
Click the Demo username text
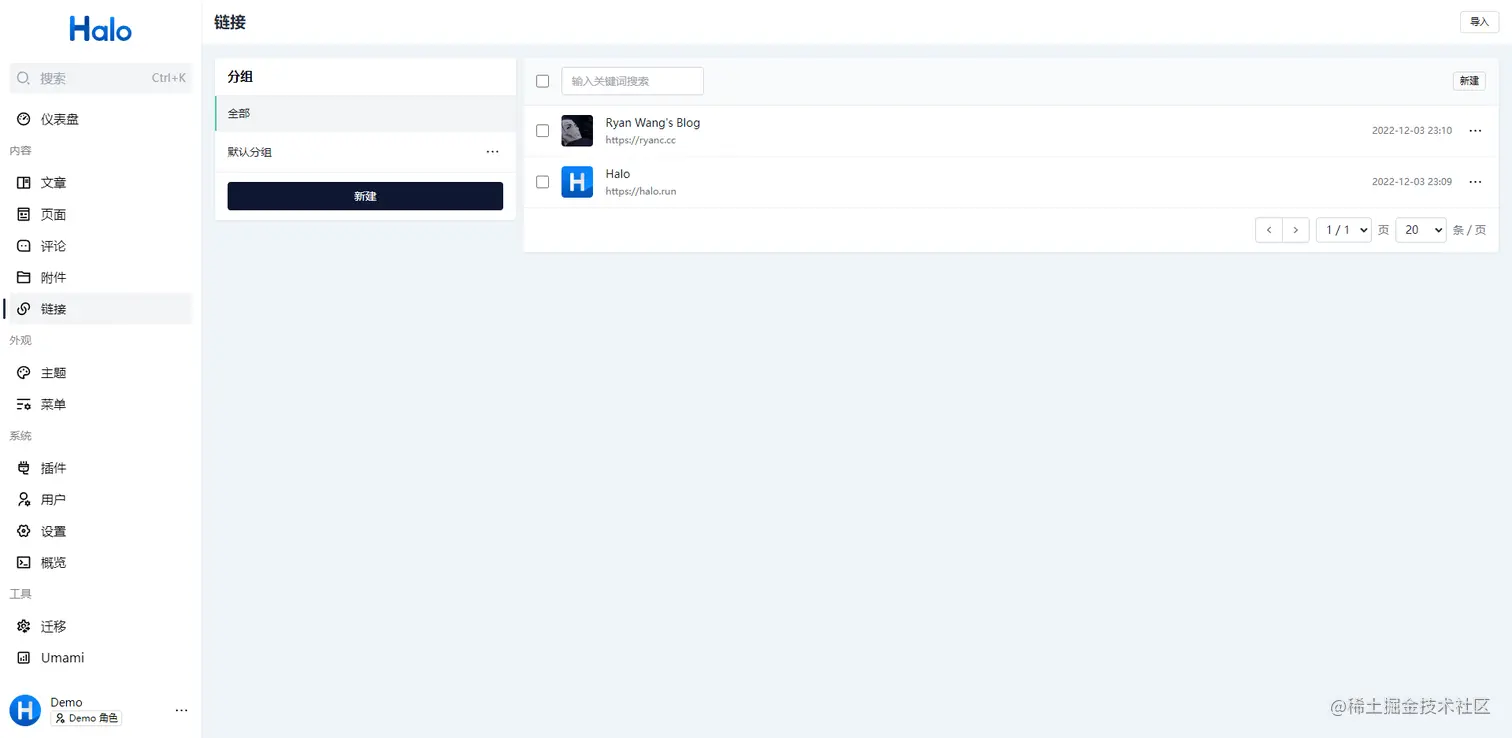(x=67, y=702)
